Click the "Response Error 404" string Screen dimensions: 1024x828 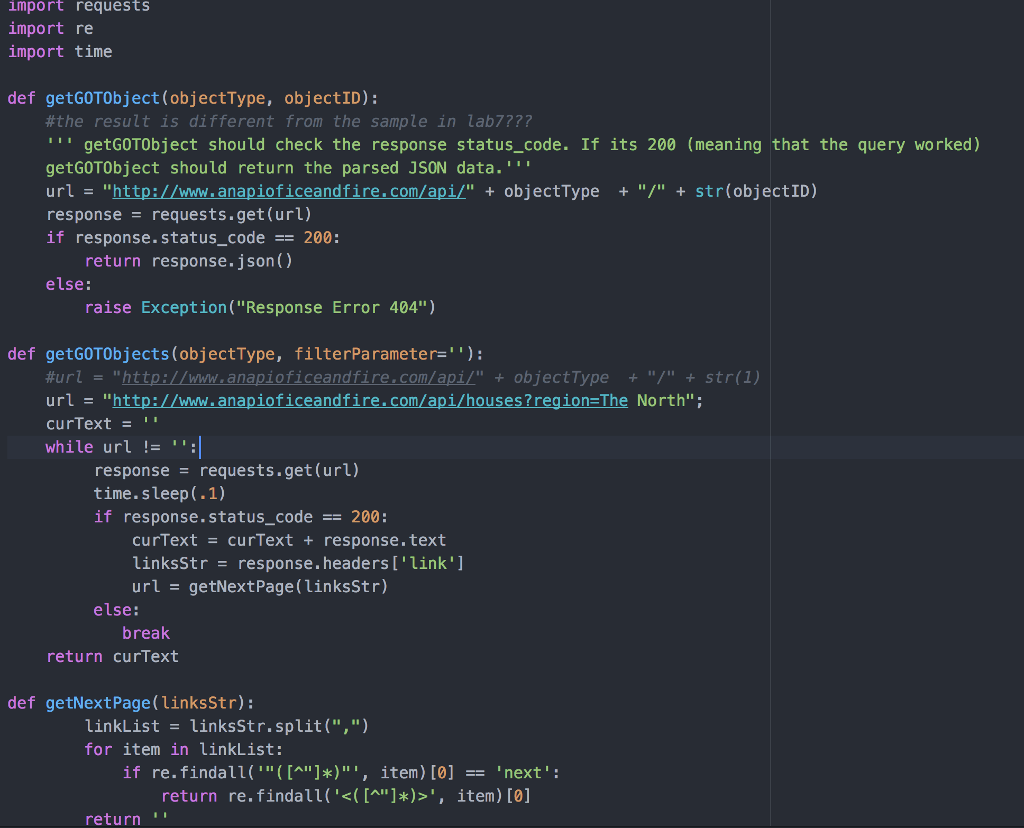pyautogui.click(x=330, y=307)
